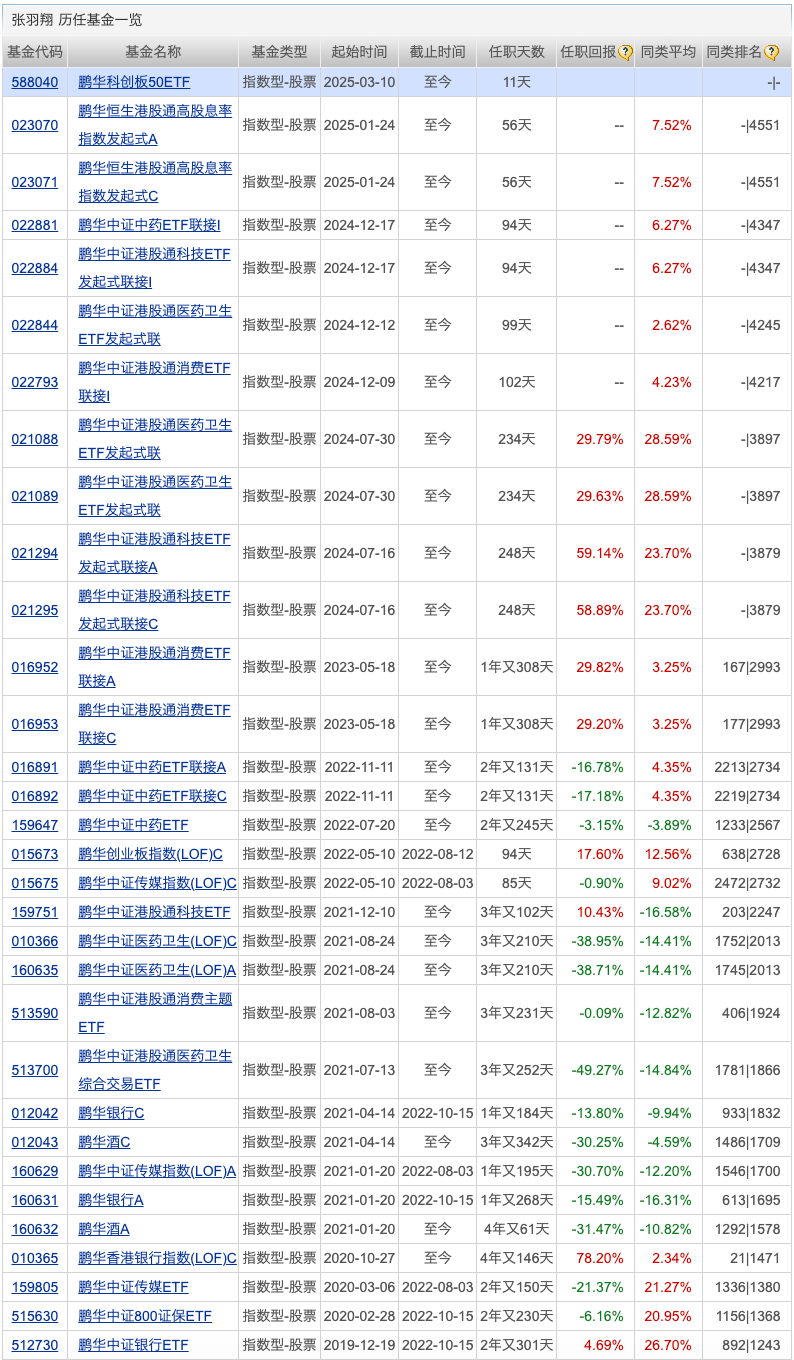Open fund code link 021089

coord(35,496)
